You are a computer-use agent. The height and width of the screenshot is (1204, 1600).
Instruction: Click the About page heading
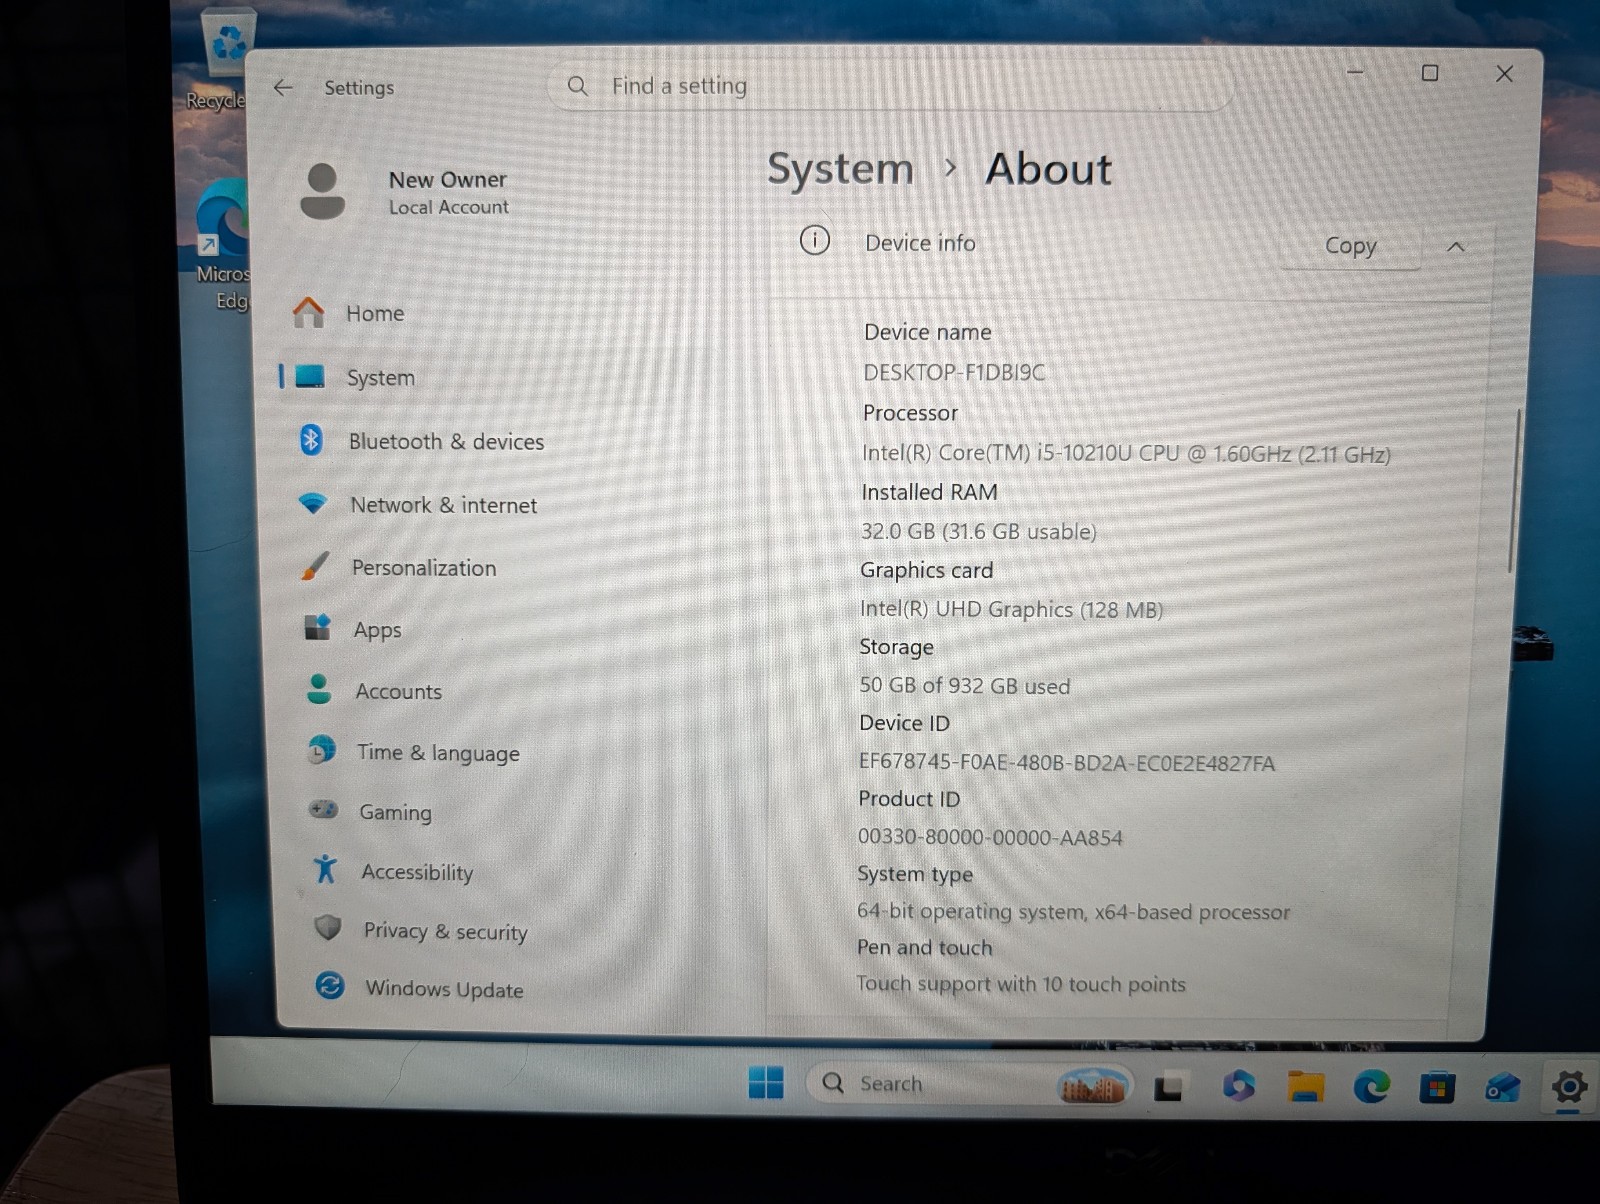(1048, 169)
